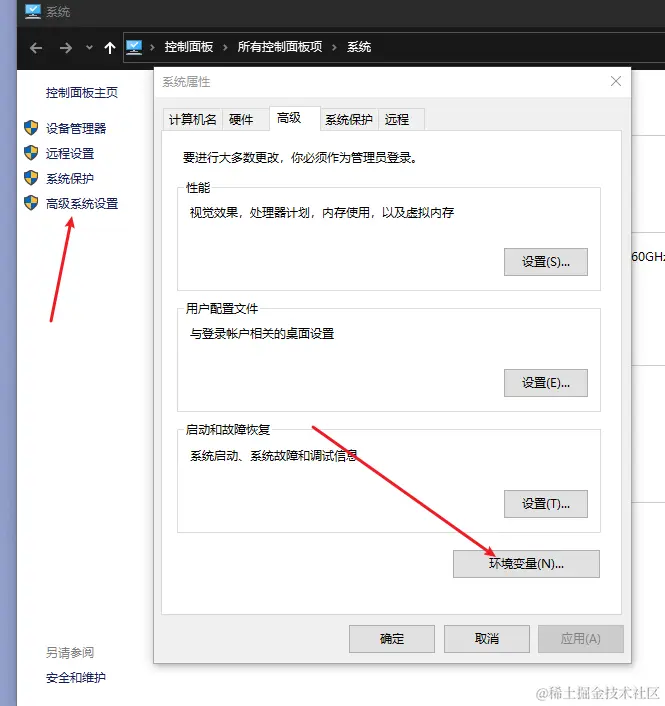Click the shield icon beside 高级系统设置
The width and height of the screenshot is (665, 706).
pos(31,203)
